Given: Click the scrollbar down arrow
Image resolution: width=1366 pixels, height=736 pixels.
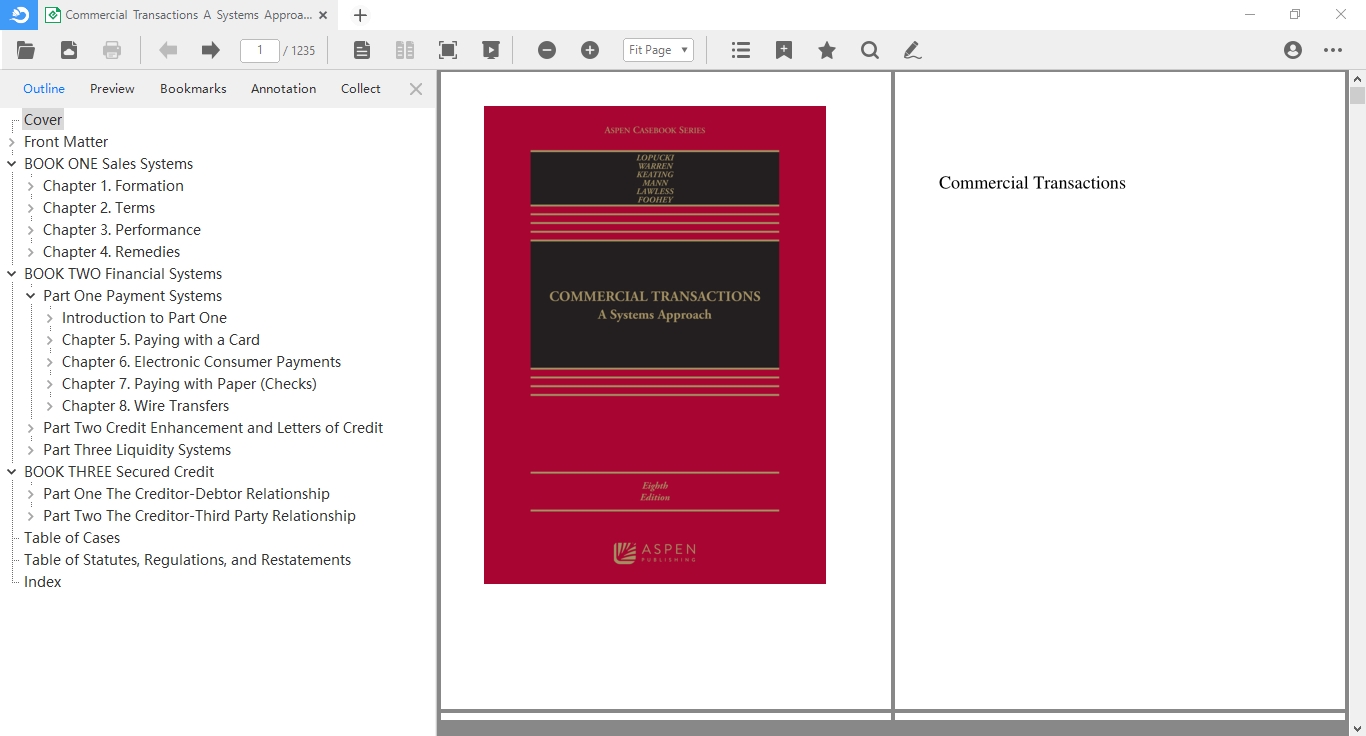Looking at the screenshot, I should click(1357, 728).
